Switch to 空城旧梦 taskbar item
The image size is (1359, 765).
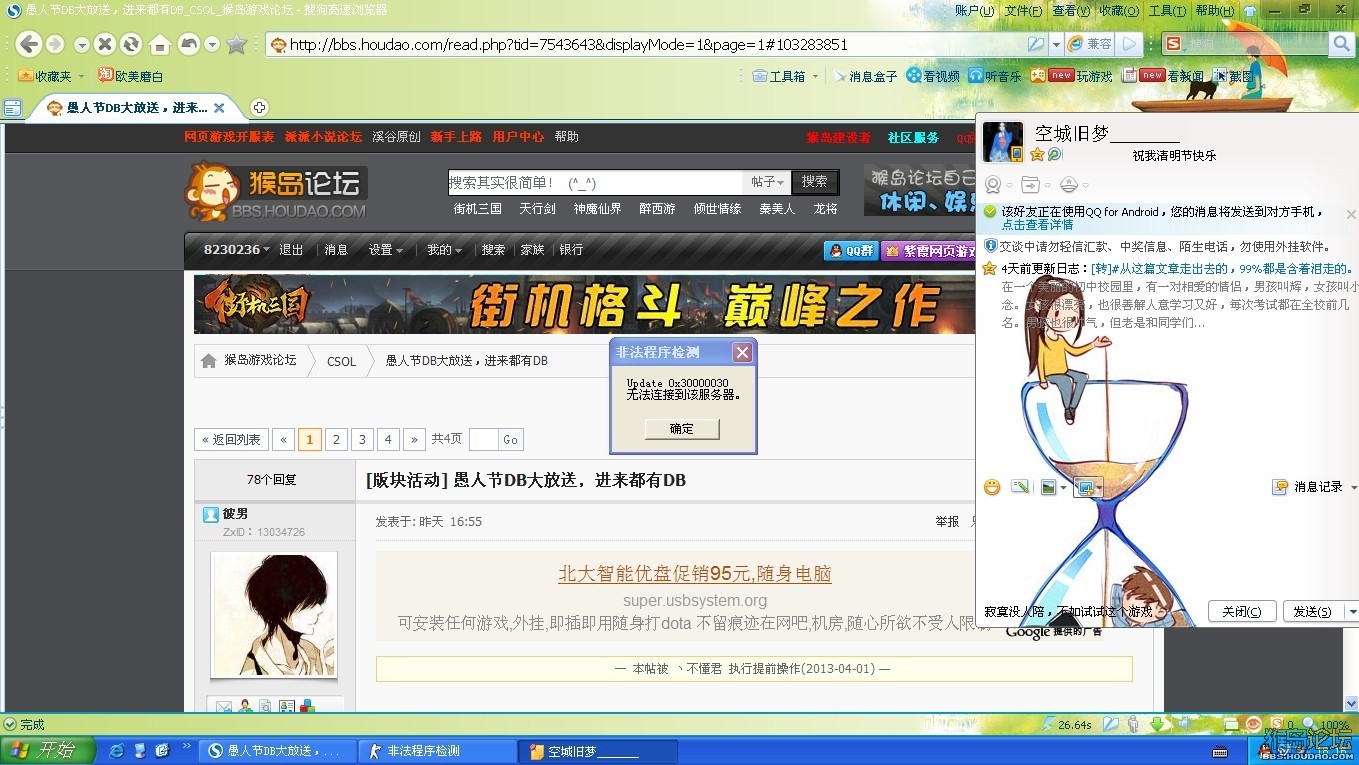tap(598, 751)
